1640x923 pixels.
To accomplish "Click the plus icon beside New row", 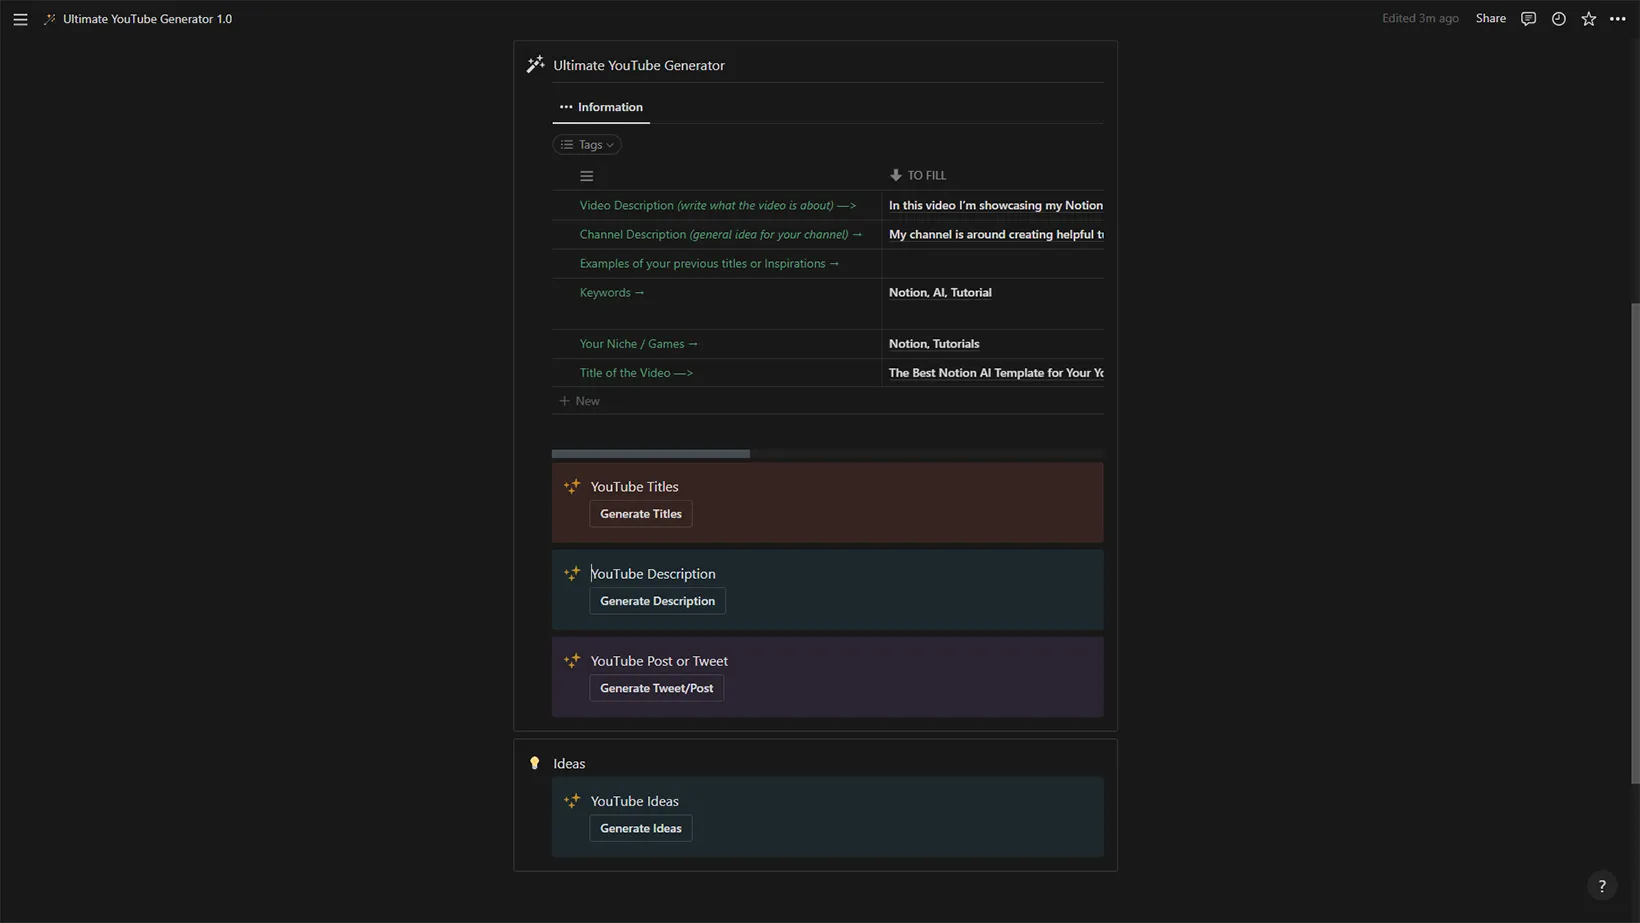I will point(564,401).
